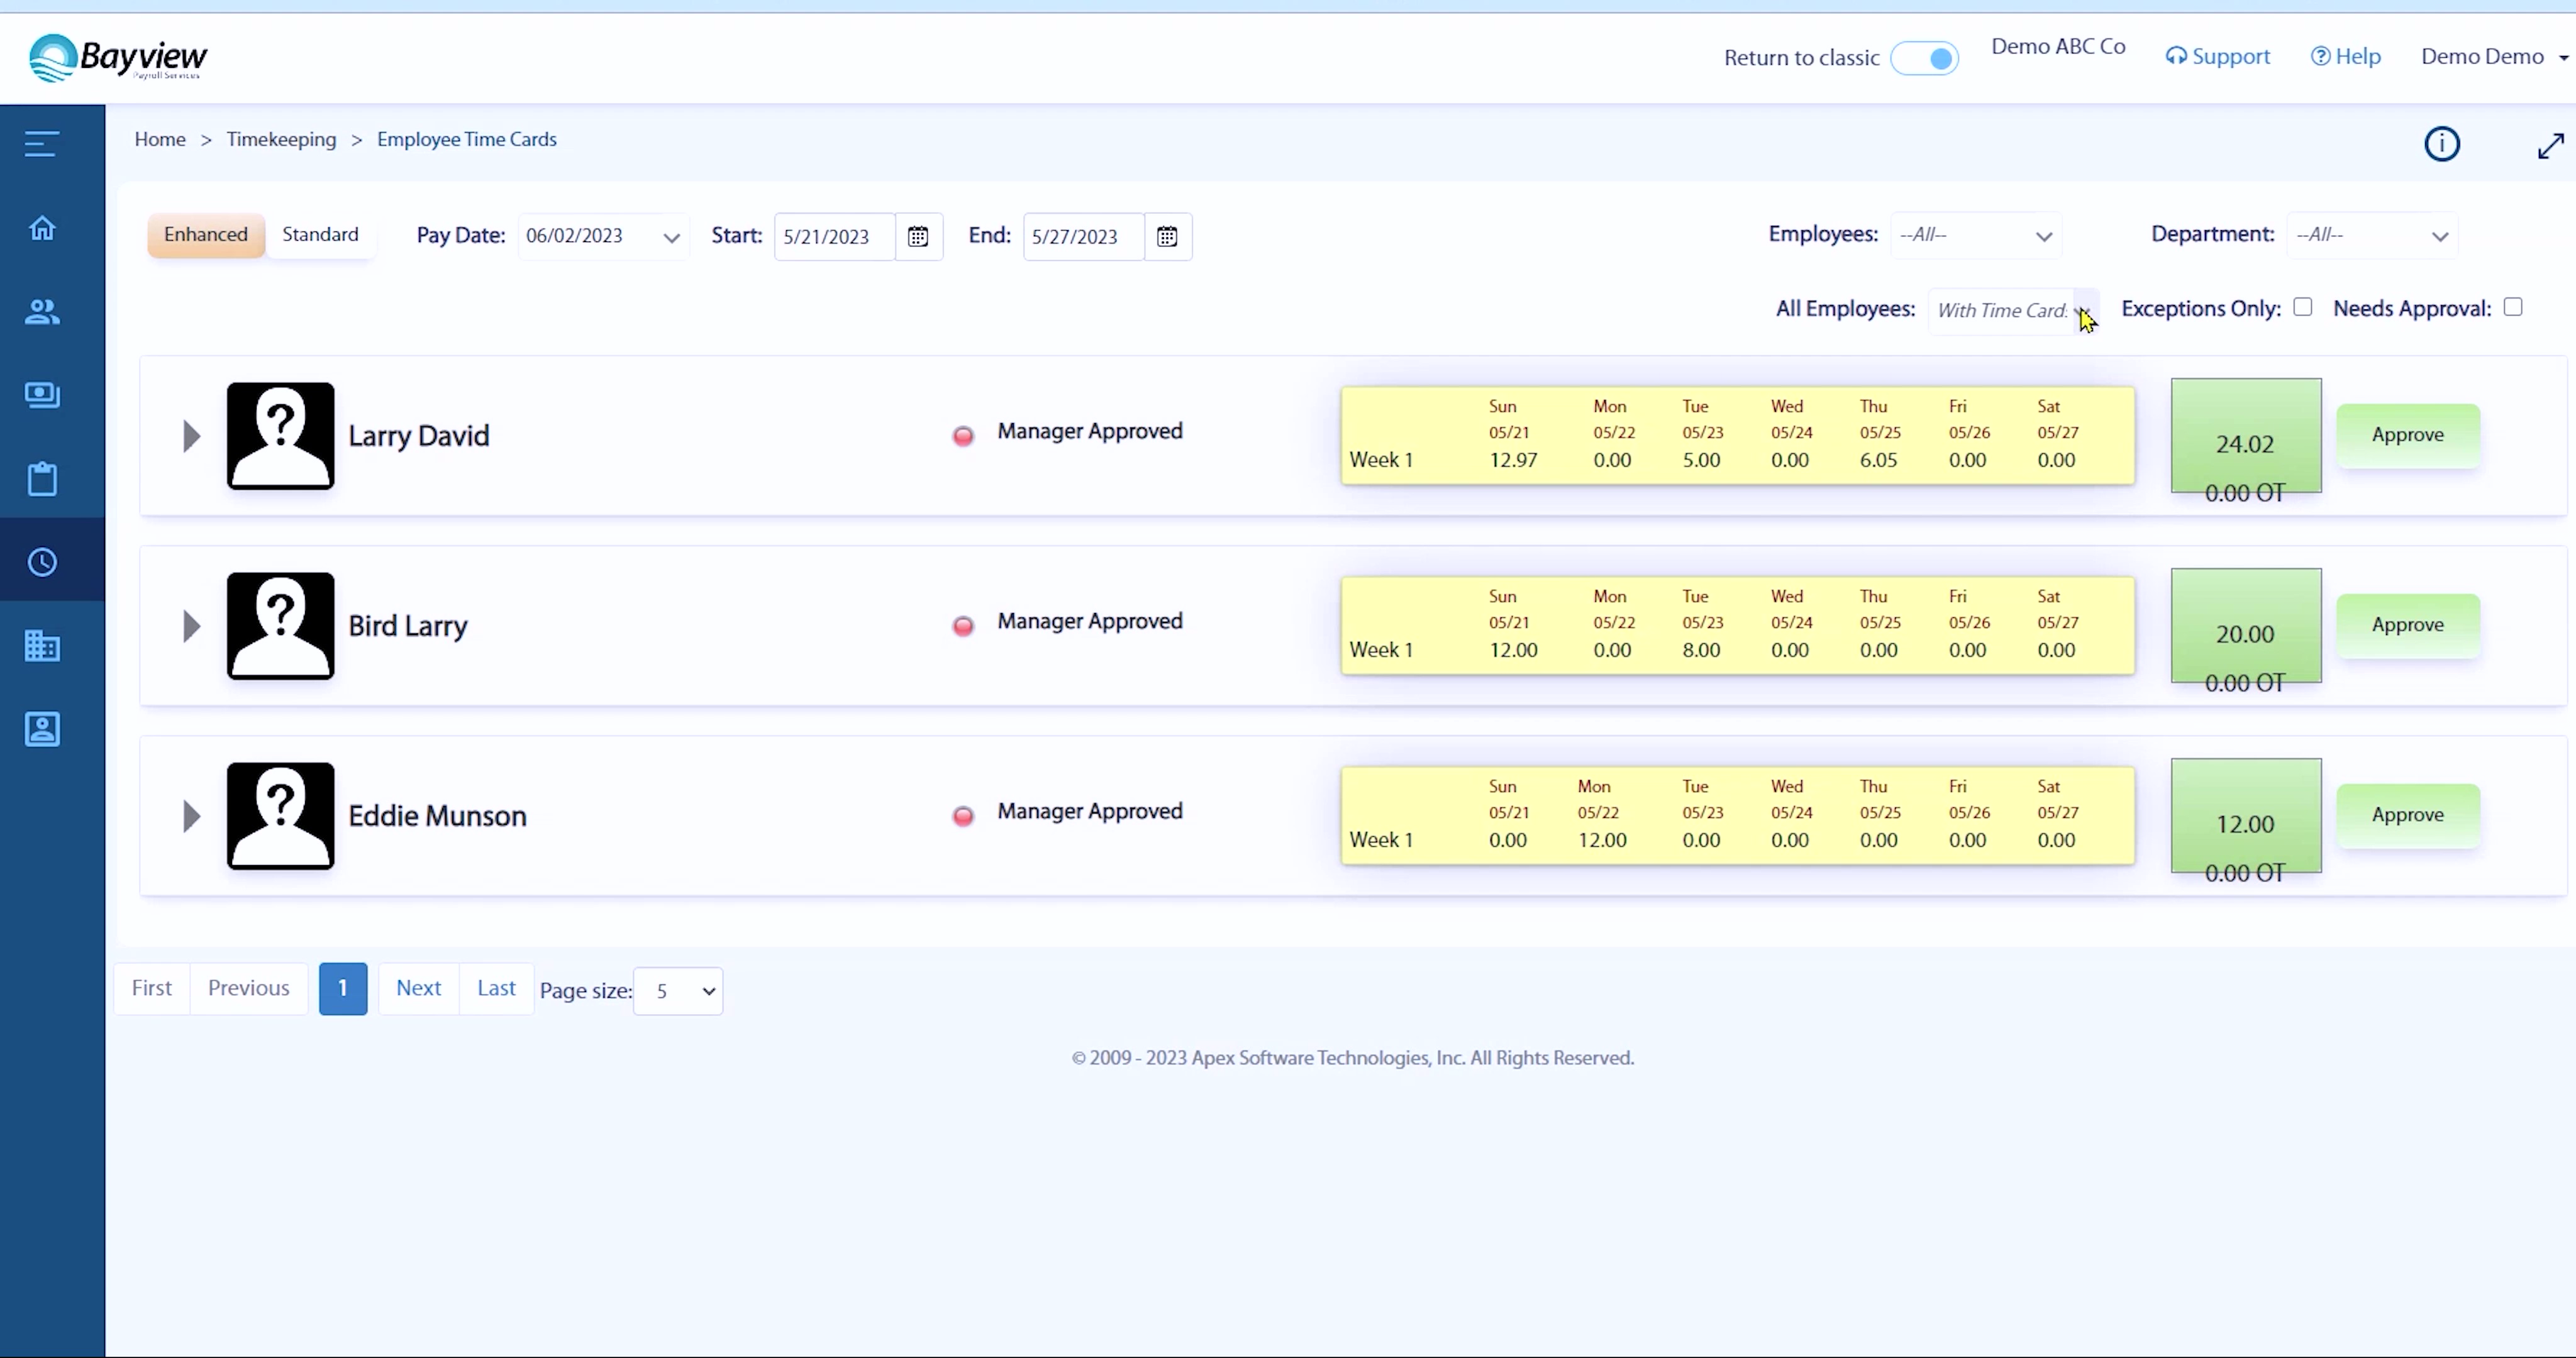The image size is (2576, 1358).
Task: Switch to the Standard view tab
Action: pyautogui.click(x=320, y=234)
